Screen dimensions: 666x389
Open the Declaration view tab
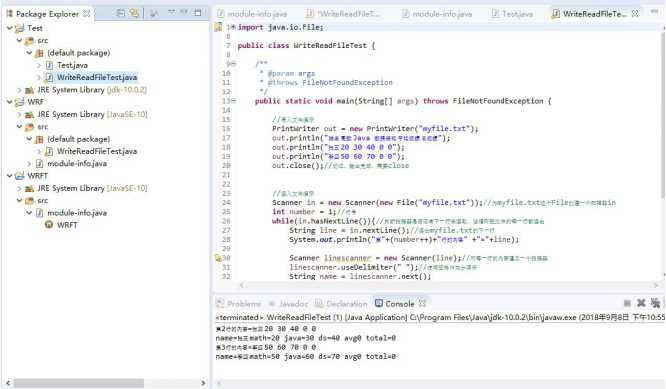(341, 304)
